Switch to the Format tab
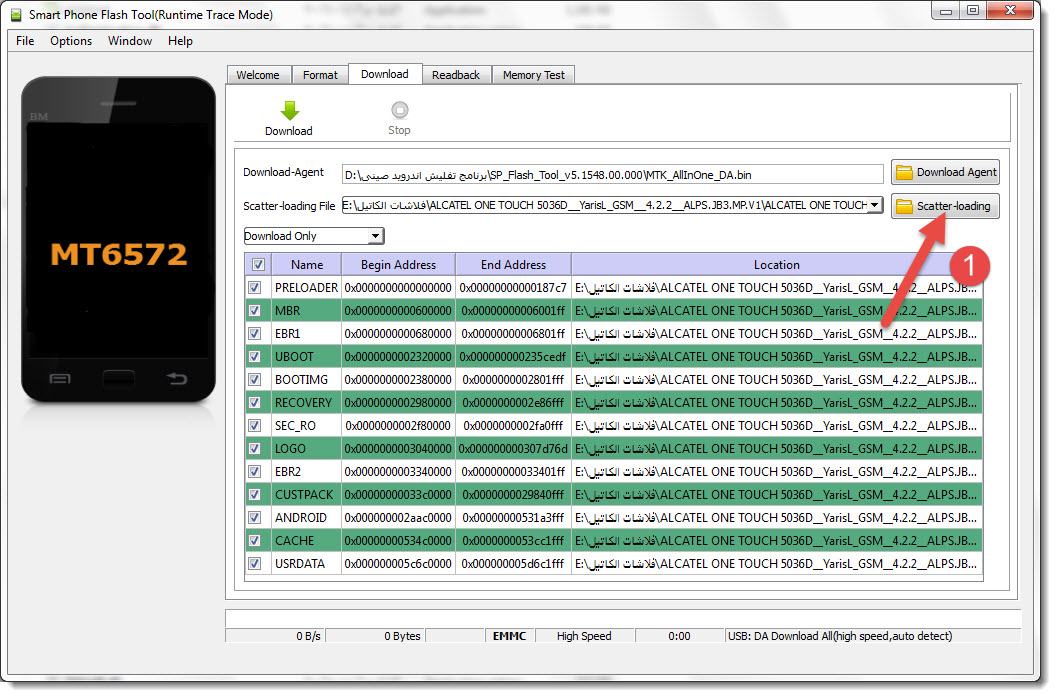The image size is (1056, 697). tap(320, 75)
